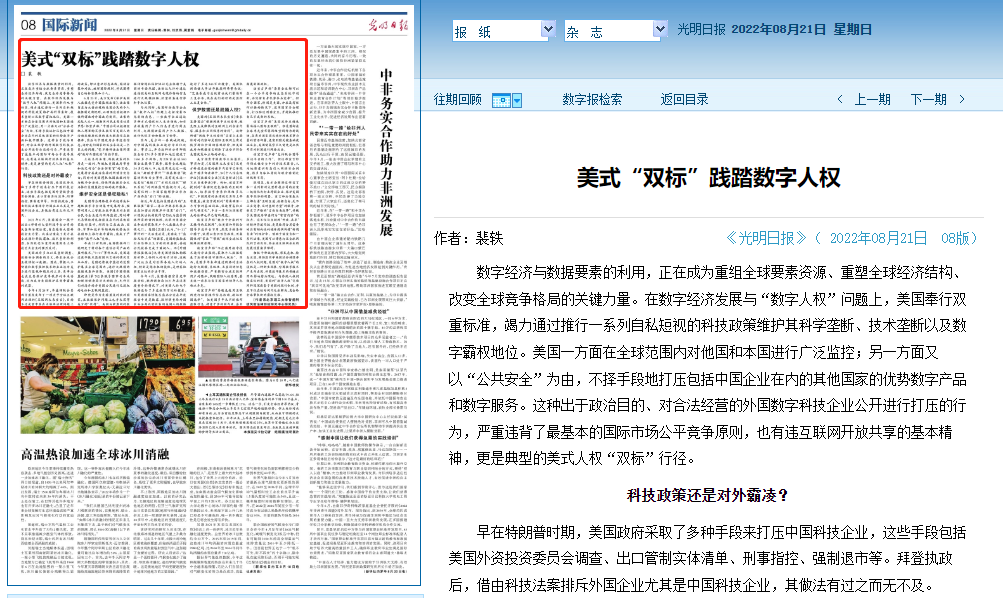The image size is (1003, 598).
Task: Open the calendar icon beside 往期回顾
Action: pos(502,100)
